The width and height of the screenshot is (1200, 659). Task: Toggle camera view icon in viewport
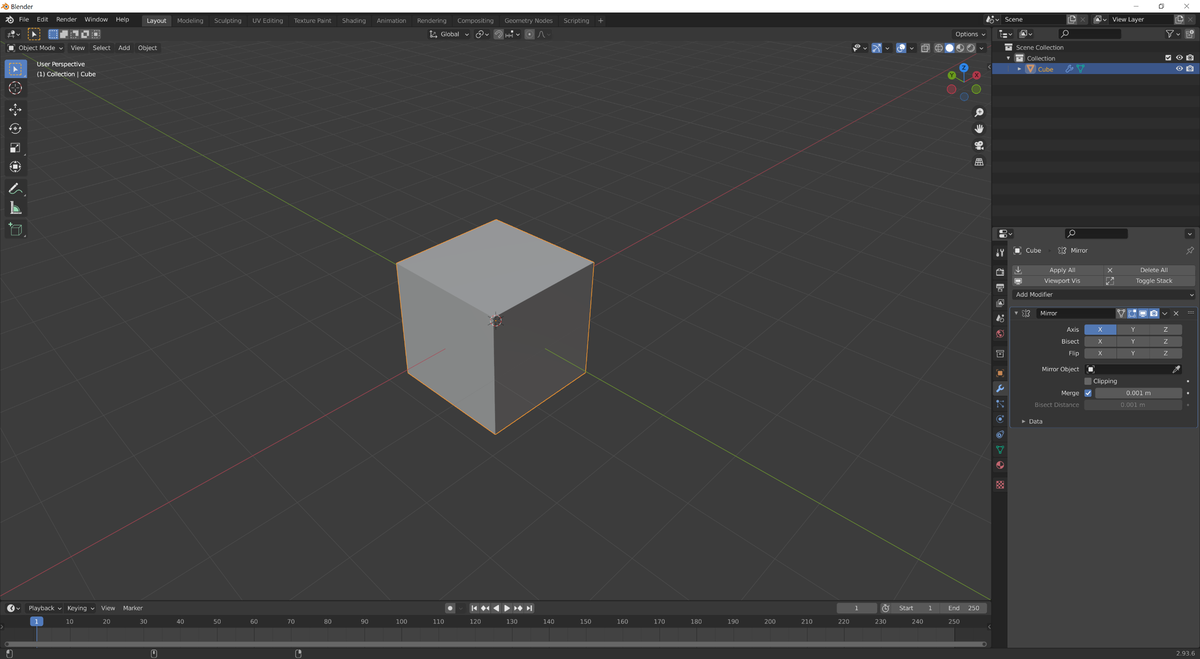979,145
